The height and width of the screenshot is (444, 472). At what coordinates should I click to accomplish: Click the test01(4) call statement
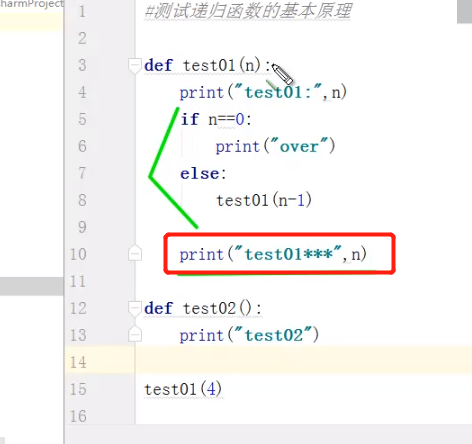(x=183, y=389)
